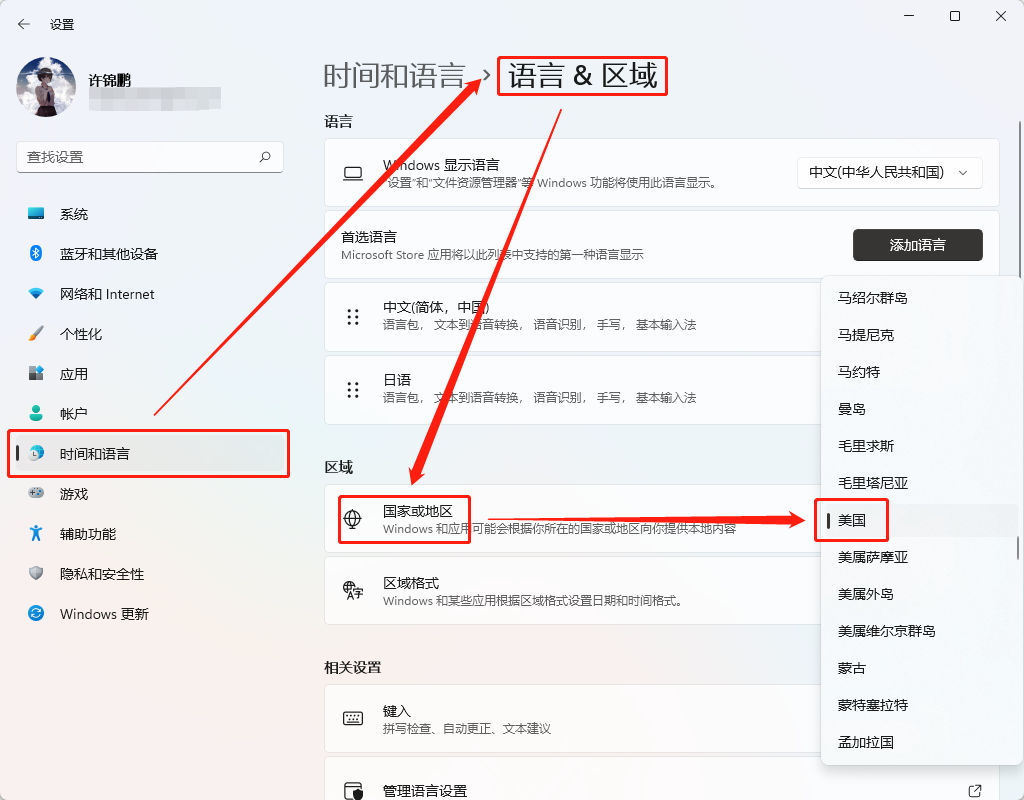
Task: Click the shield icon for 隐私和安全性
Action: click(36, 573)
